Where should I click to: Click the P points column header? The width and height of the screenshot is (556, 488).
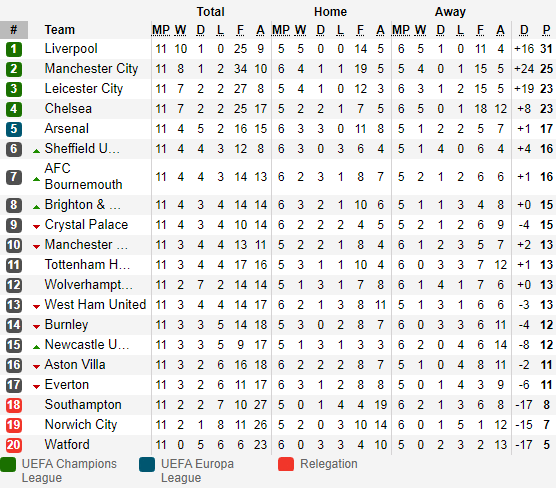point(546,30)
